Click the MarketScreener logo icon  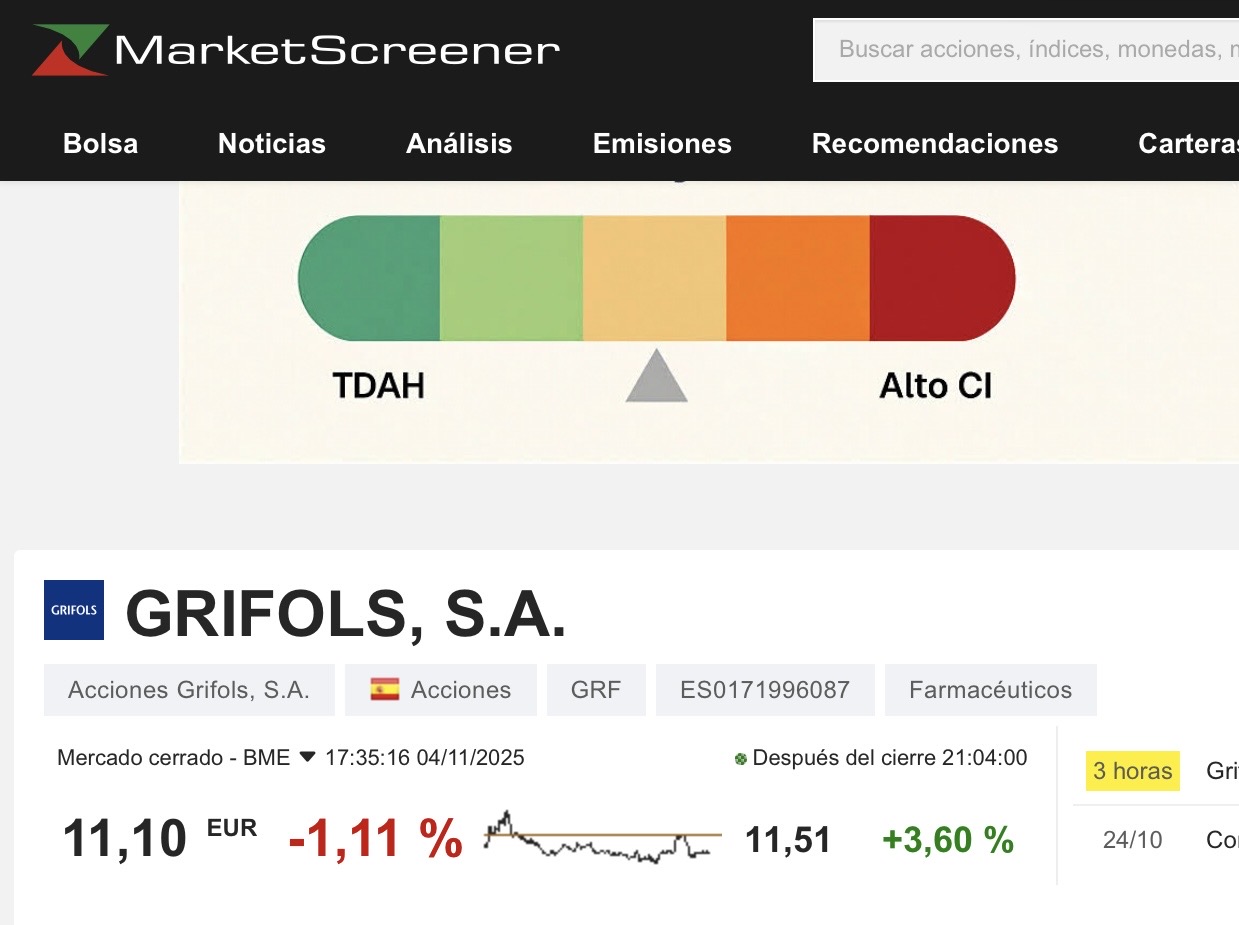pos(68,46)
